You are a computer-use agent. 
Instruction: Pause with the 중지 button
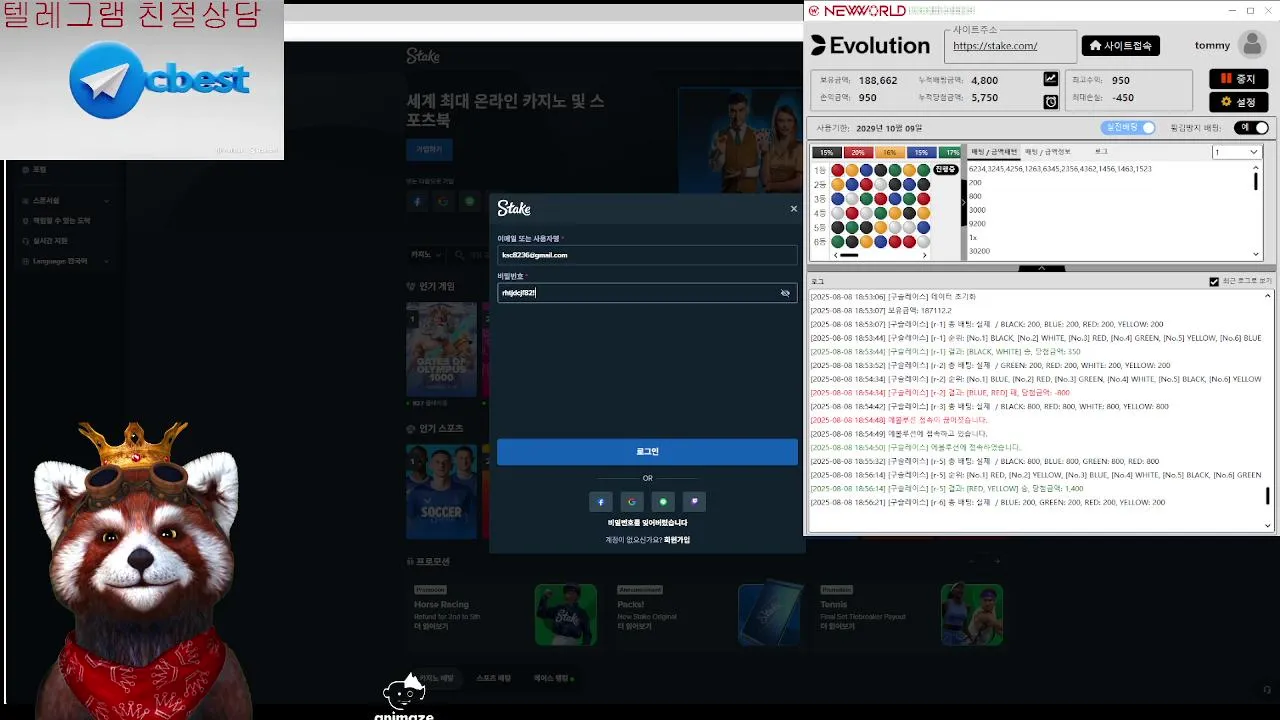click(x=1238, y=79)
